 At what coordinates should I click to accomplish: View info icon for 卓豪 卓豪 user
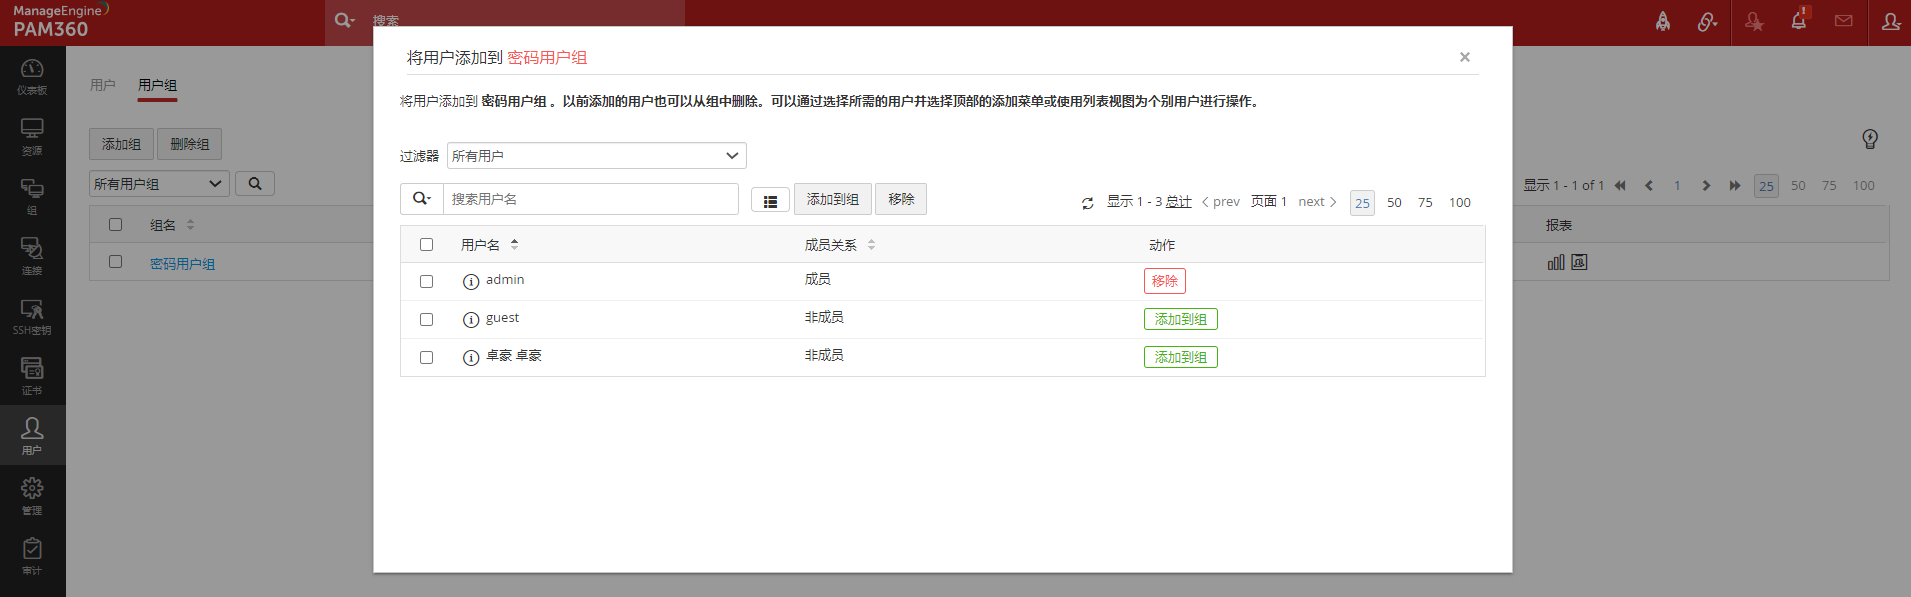(x=471, y=358)
